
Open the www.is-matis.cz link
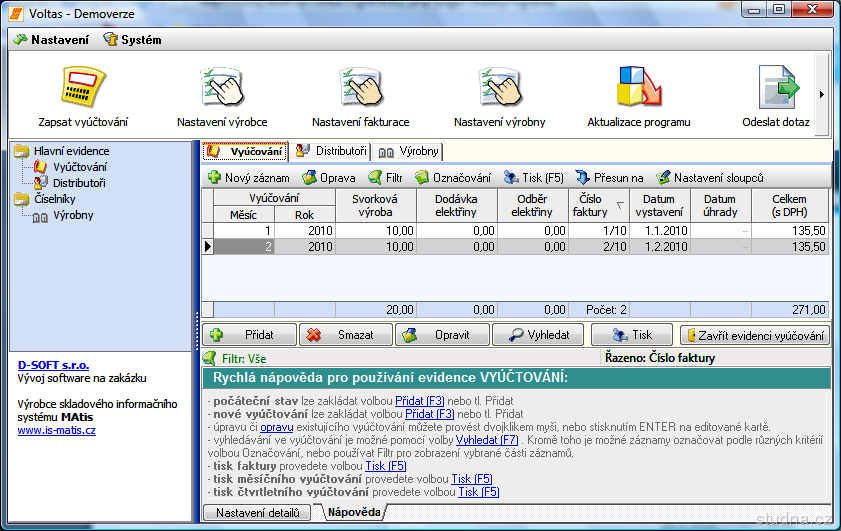pos(56,430)
